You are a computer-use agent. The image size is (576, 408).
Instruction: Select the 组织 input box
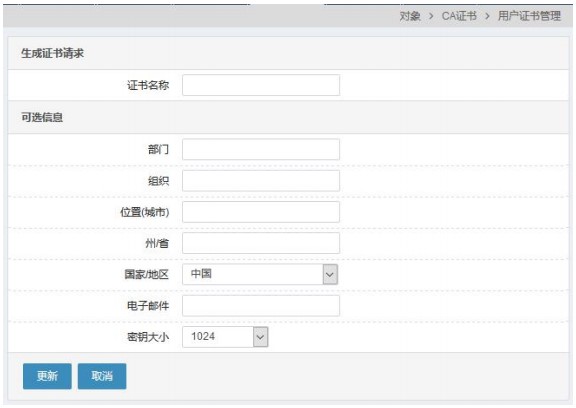click(x=261, y=181)
